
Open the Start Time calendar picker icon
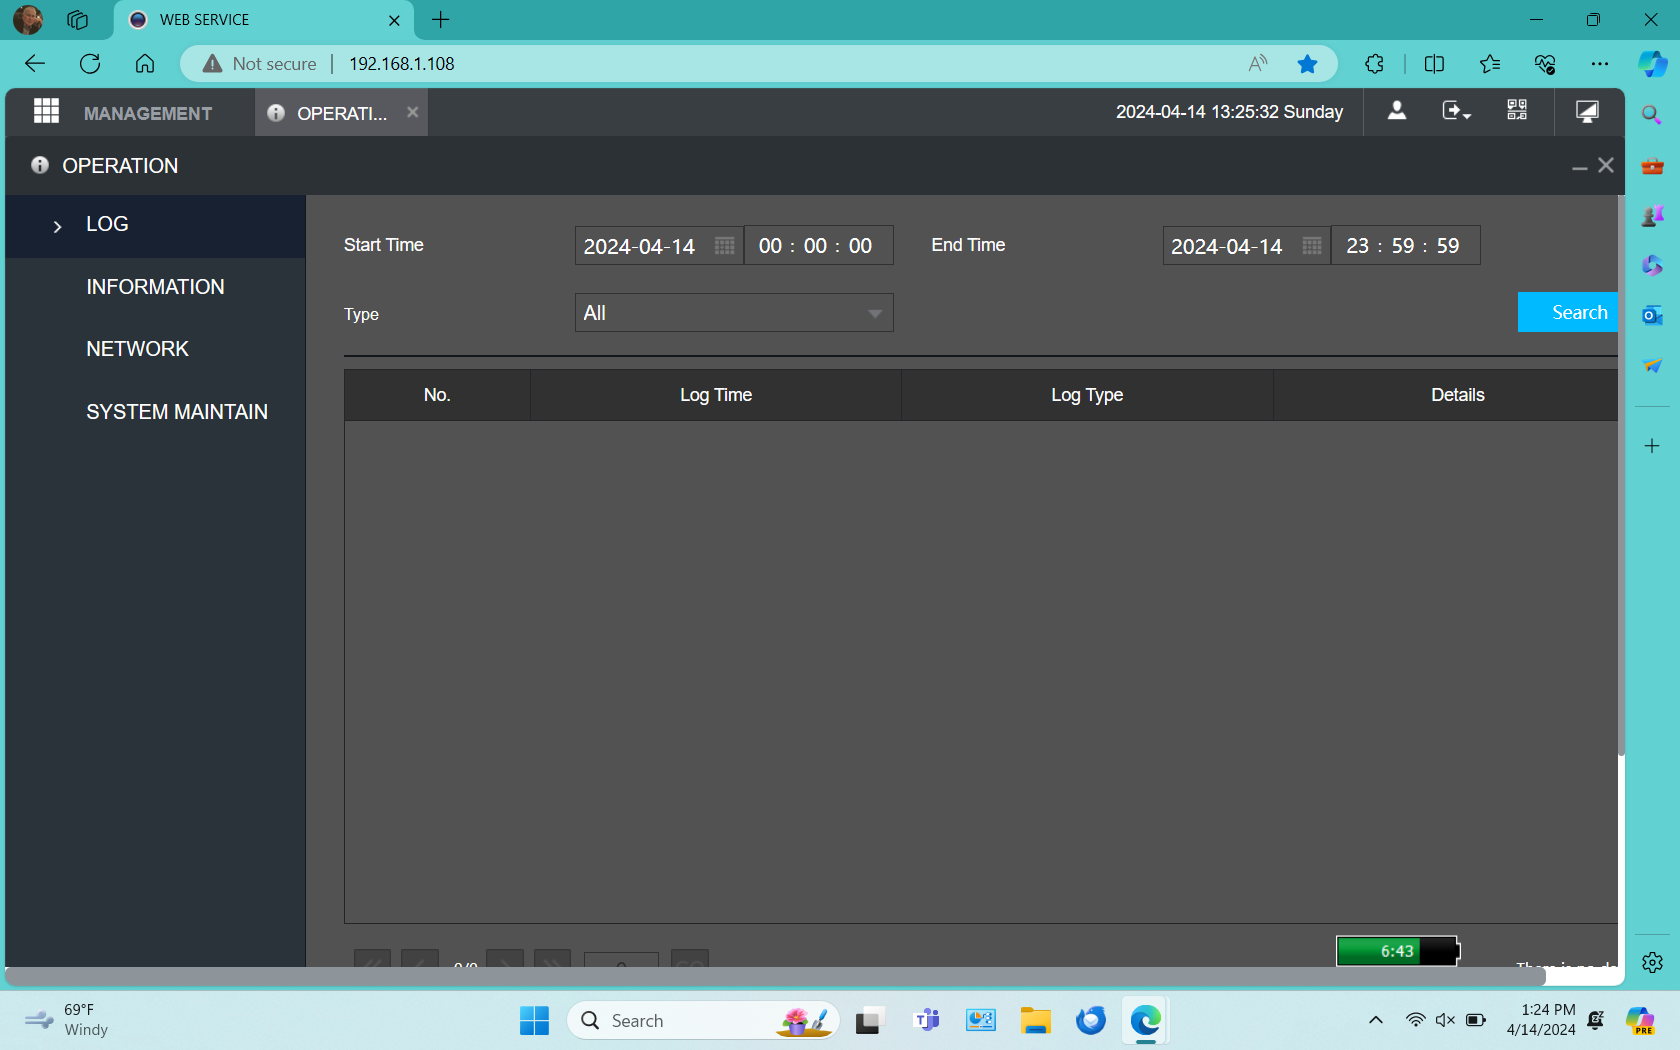click(725, 246)
